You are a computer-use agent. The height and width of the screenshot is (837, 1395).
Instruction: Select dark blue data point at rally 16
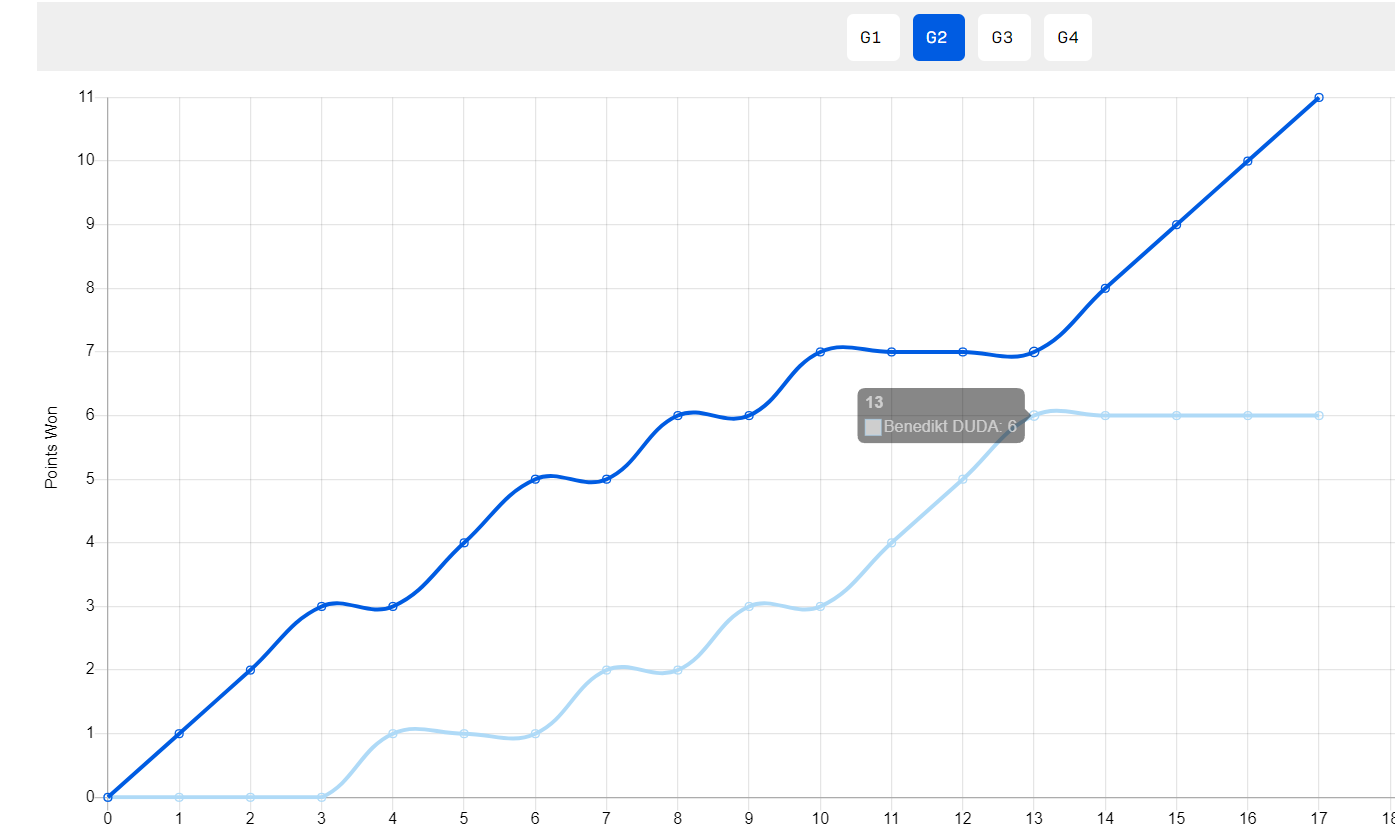click(x=1247, y=161)
